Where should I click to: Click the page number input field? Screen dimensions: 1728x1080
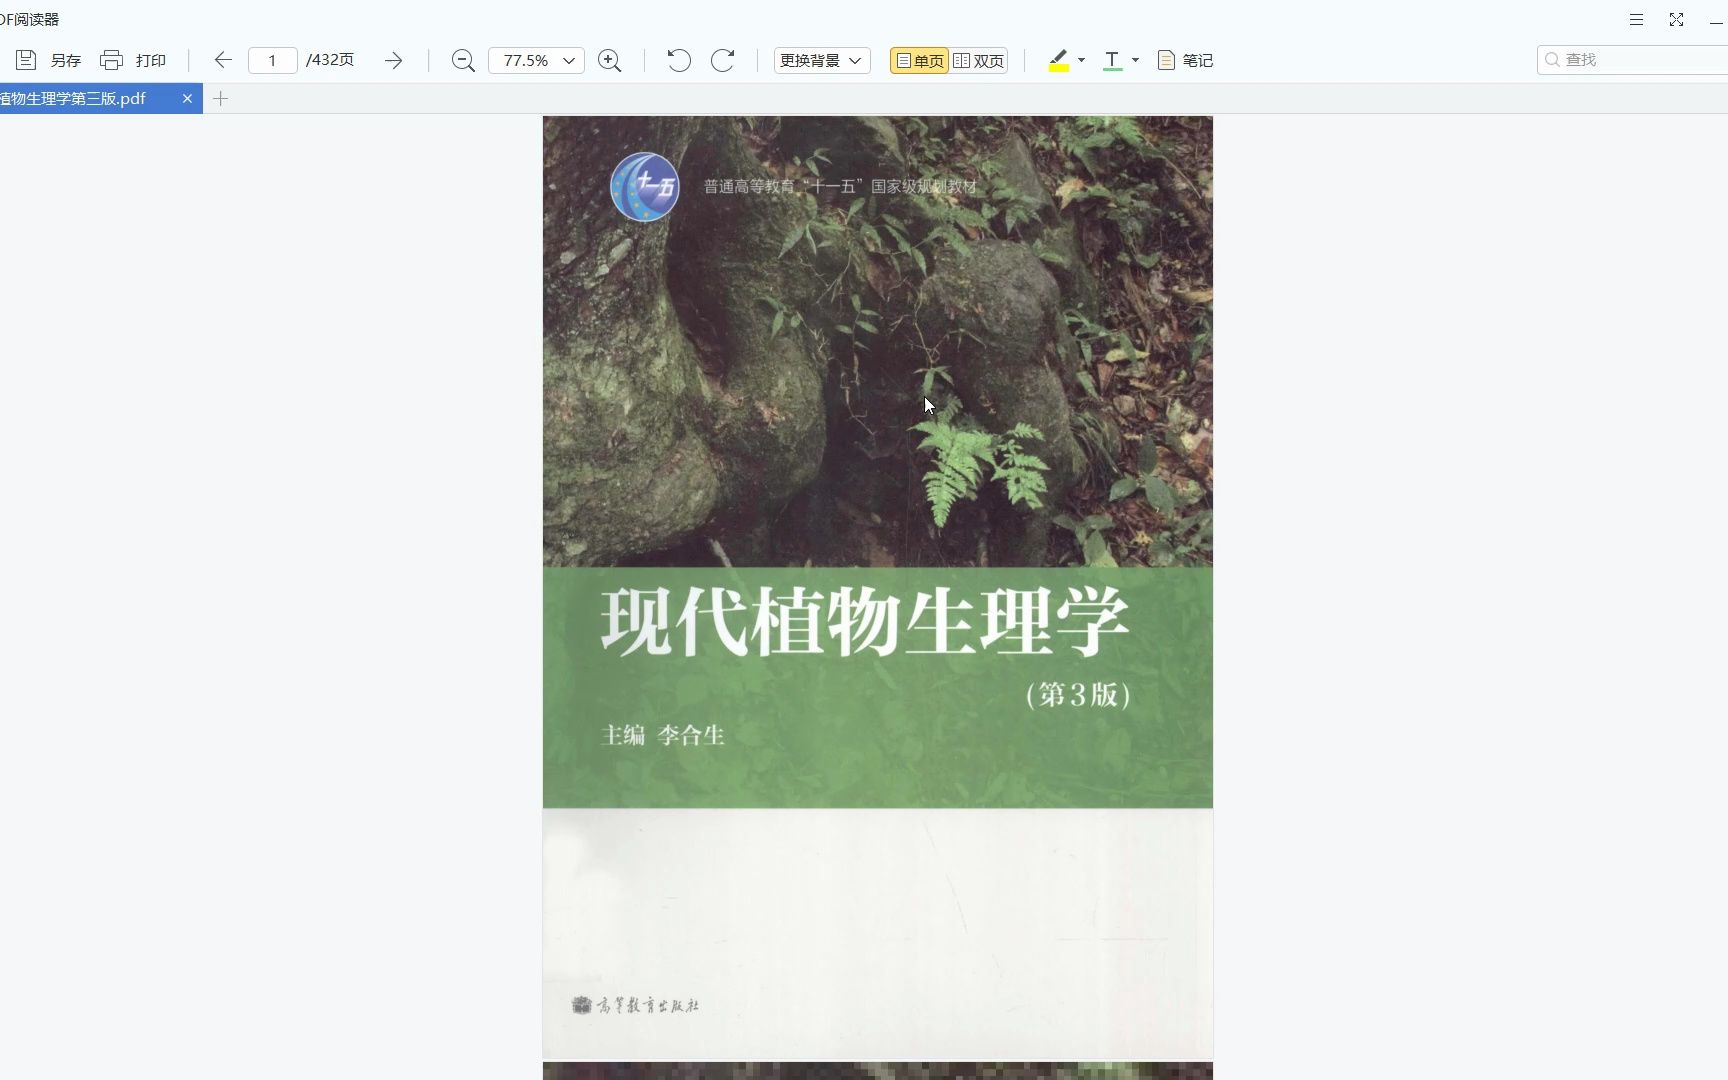pos(272,60)
